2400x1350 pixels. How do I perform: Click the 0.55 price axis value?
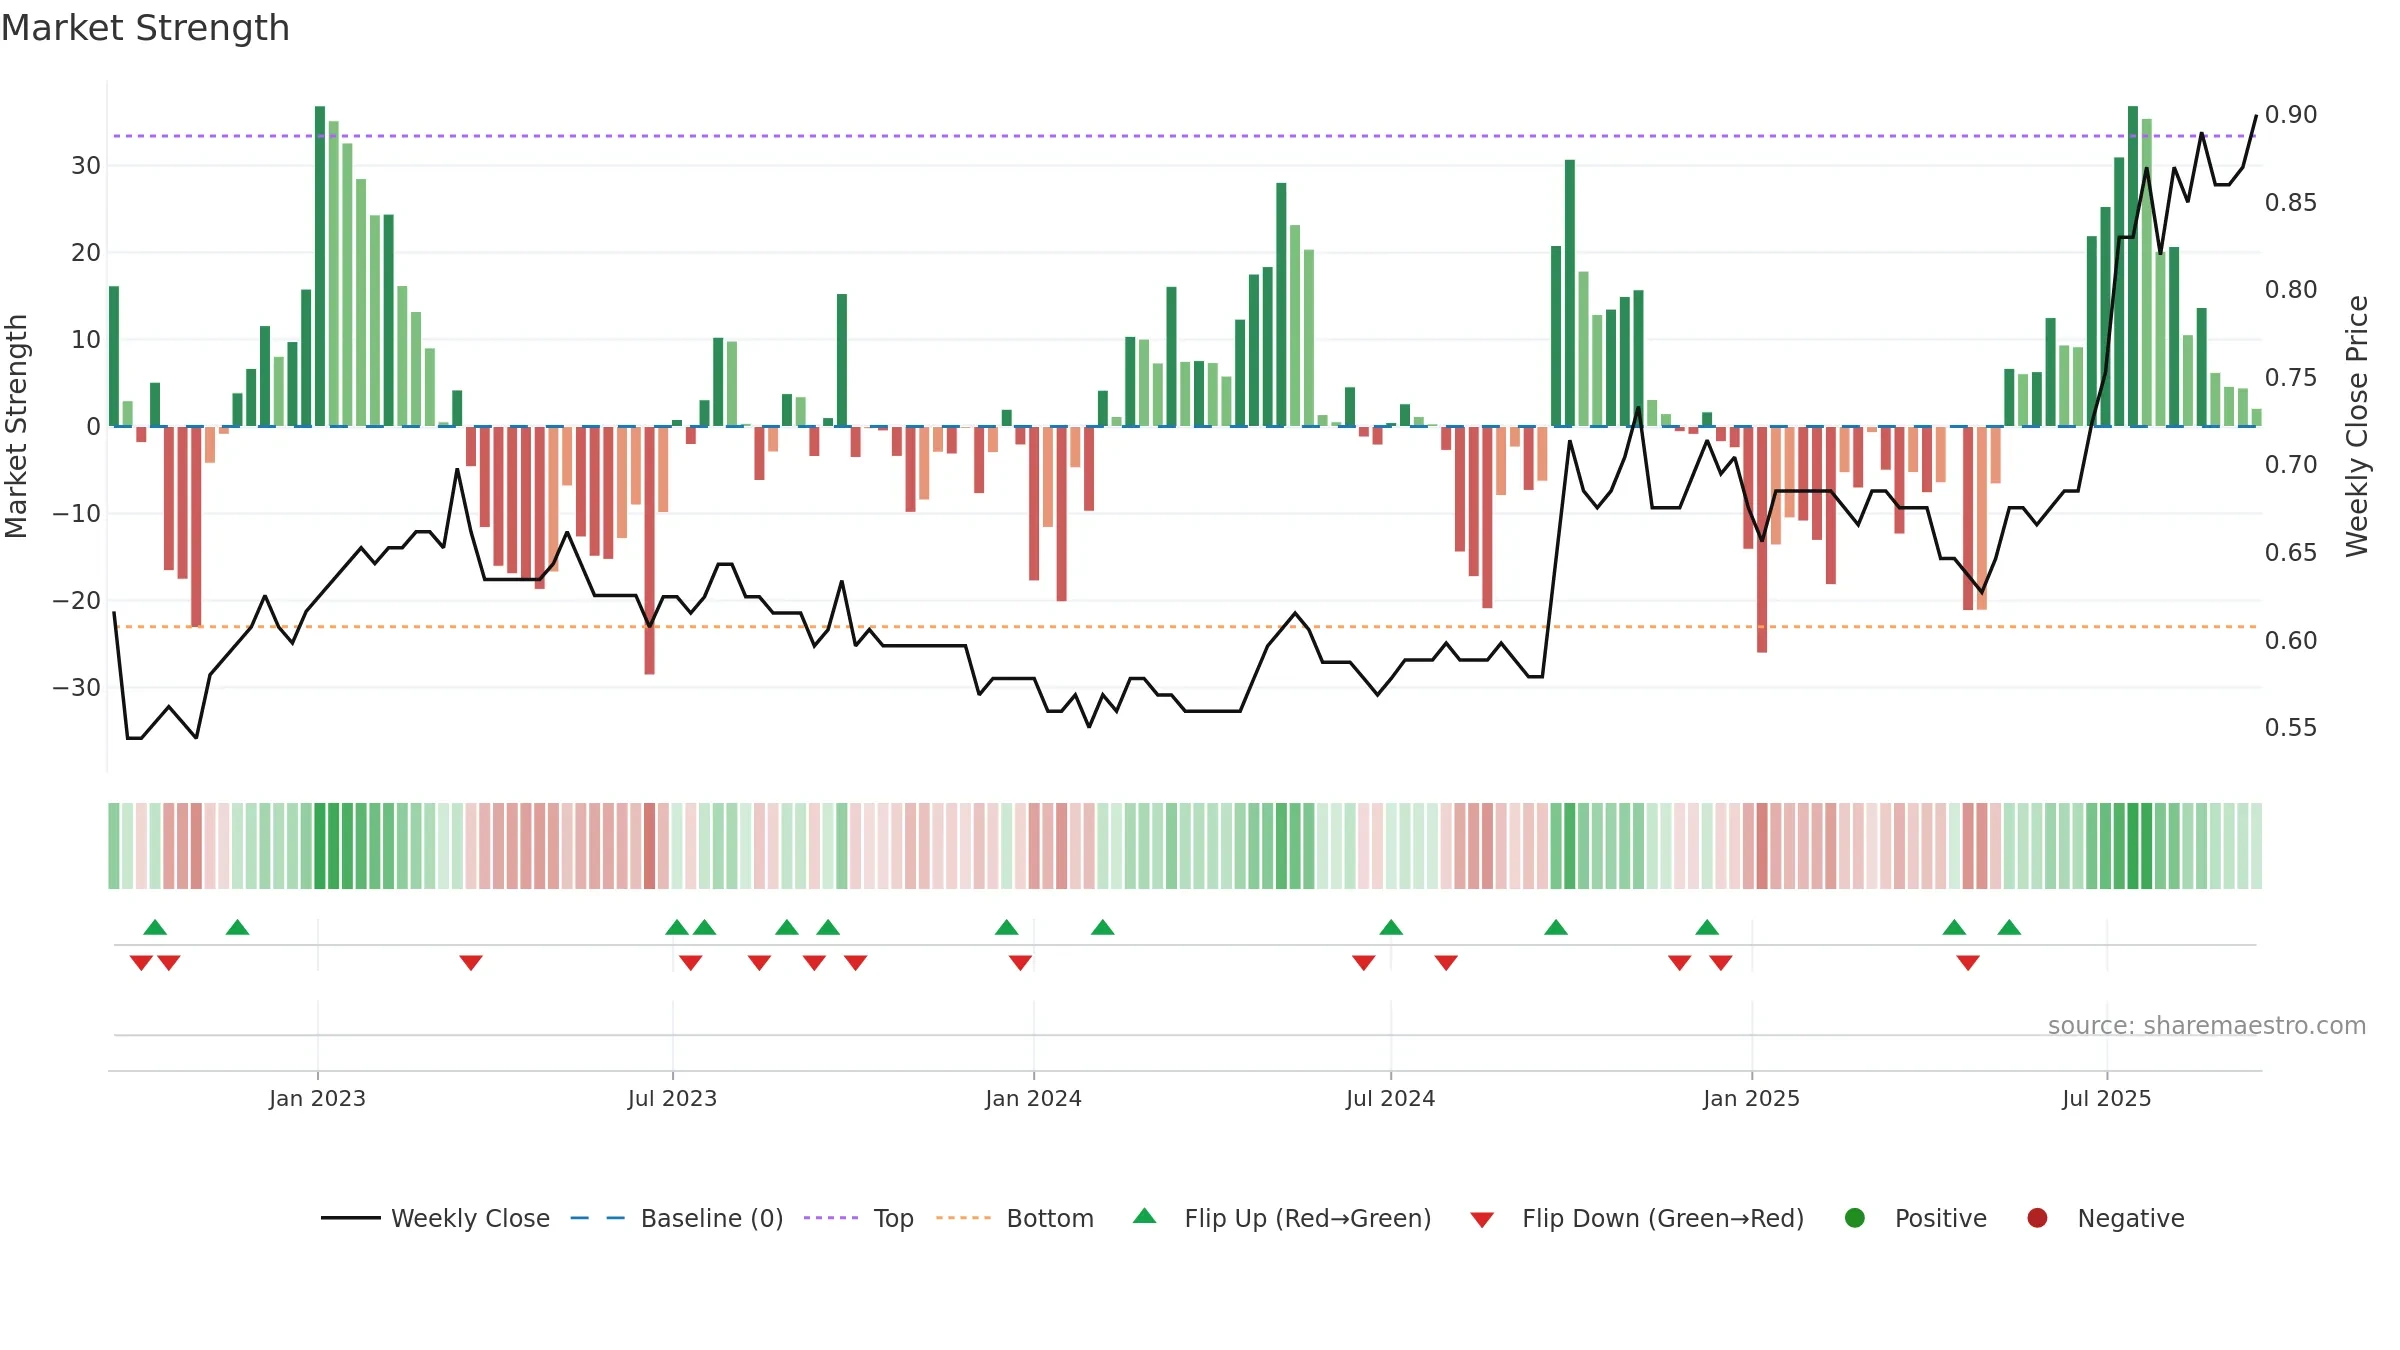point(2291,727)
